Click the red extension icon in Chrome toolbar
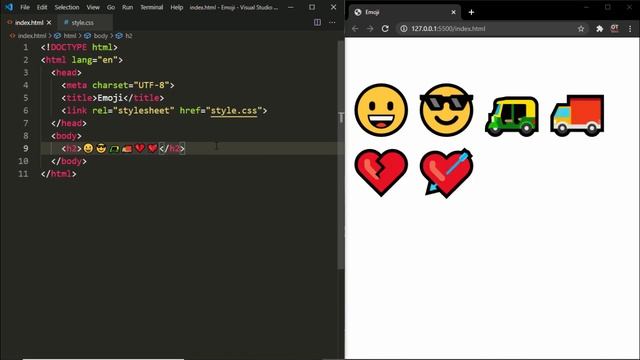The height and width of the screenshot is (360, 640). (614, 29)
